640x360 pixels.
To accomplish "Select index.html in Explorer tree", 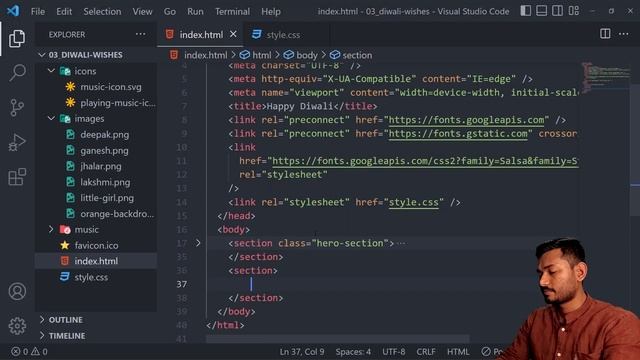I will [96, 261].
